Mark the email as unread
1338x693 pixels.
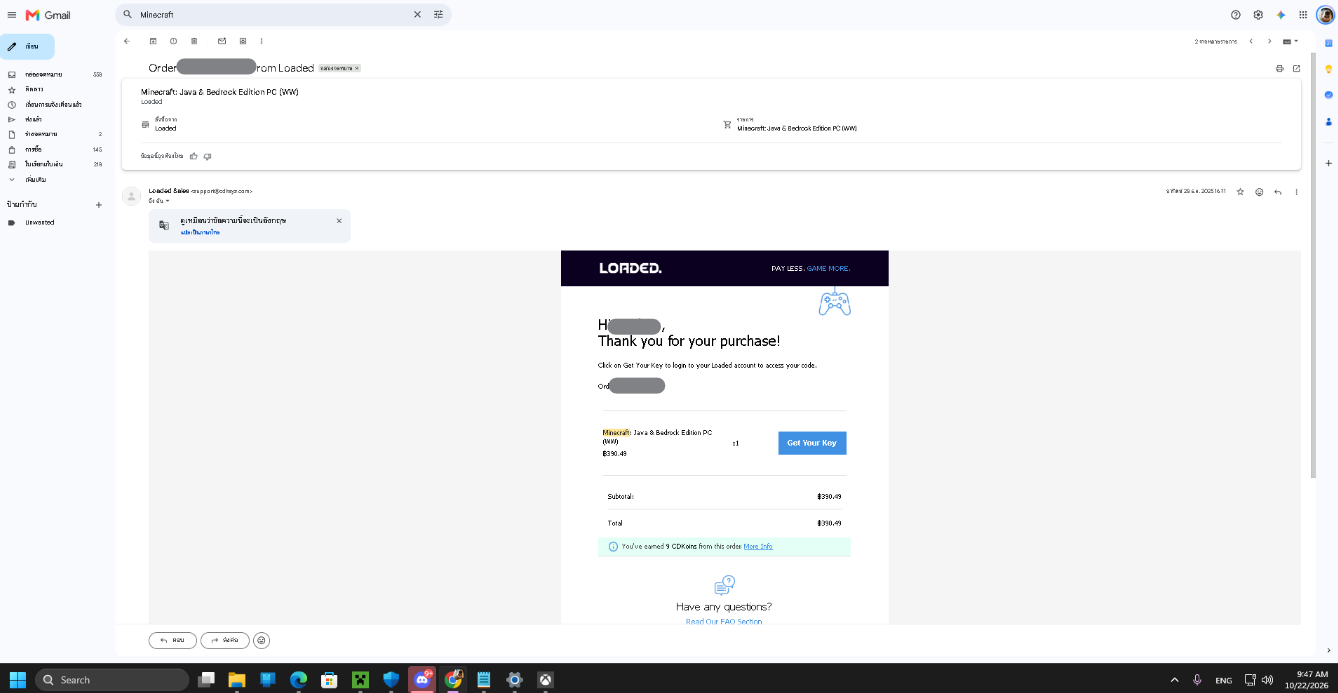(222, 41)
